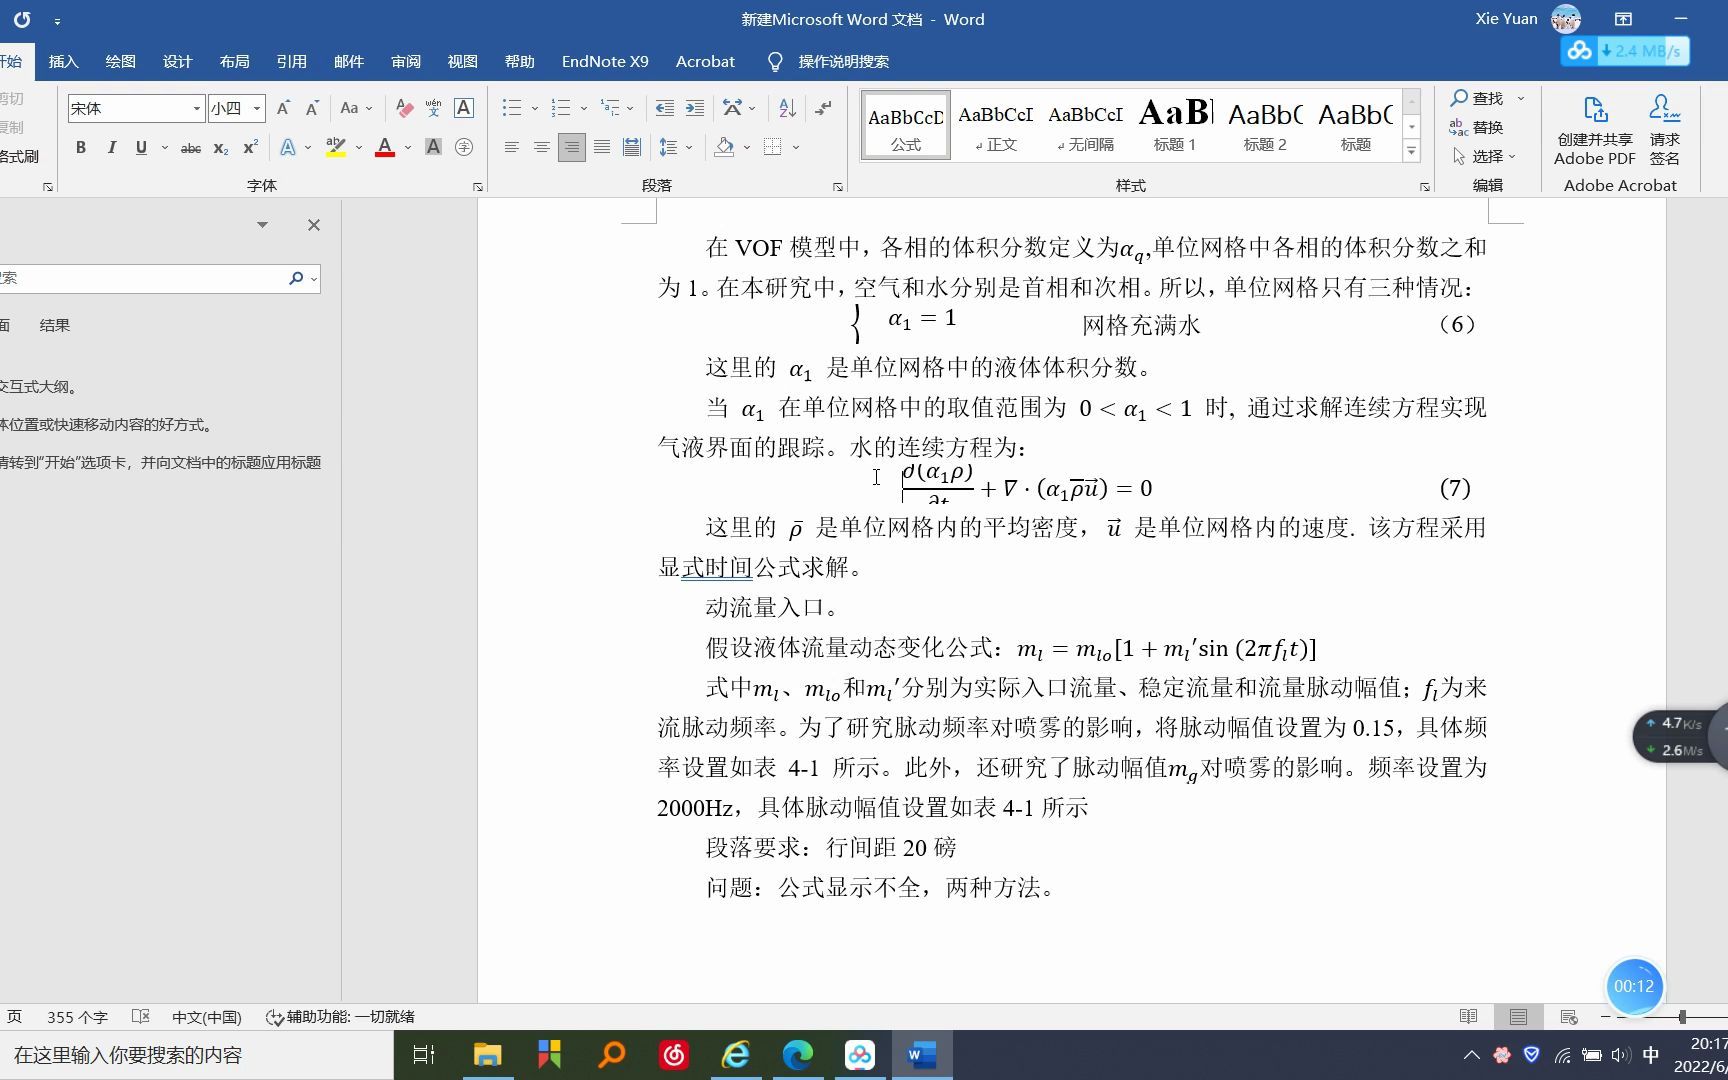Switch to Read Mode view icon
The width and height of the screenshot is (1728, 1080).
[1468, 1016]
